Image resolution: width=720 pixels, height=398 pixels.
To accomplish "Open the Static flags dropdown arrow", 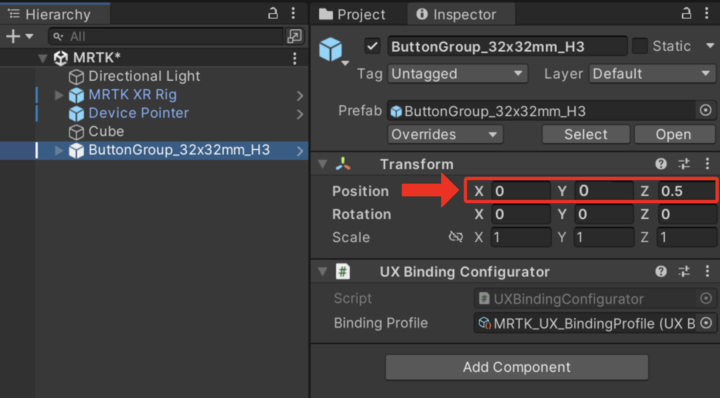I will (710, 46).
